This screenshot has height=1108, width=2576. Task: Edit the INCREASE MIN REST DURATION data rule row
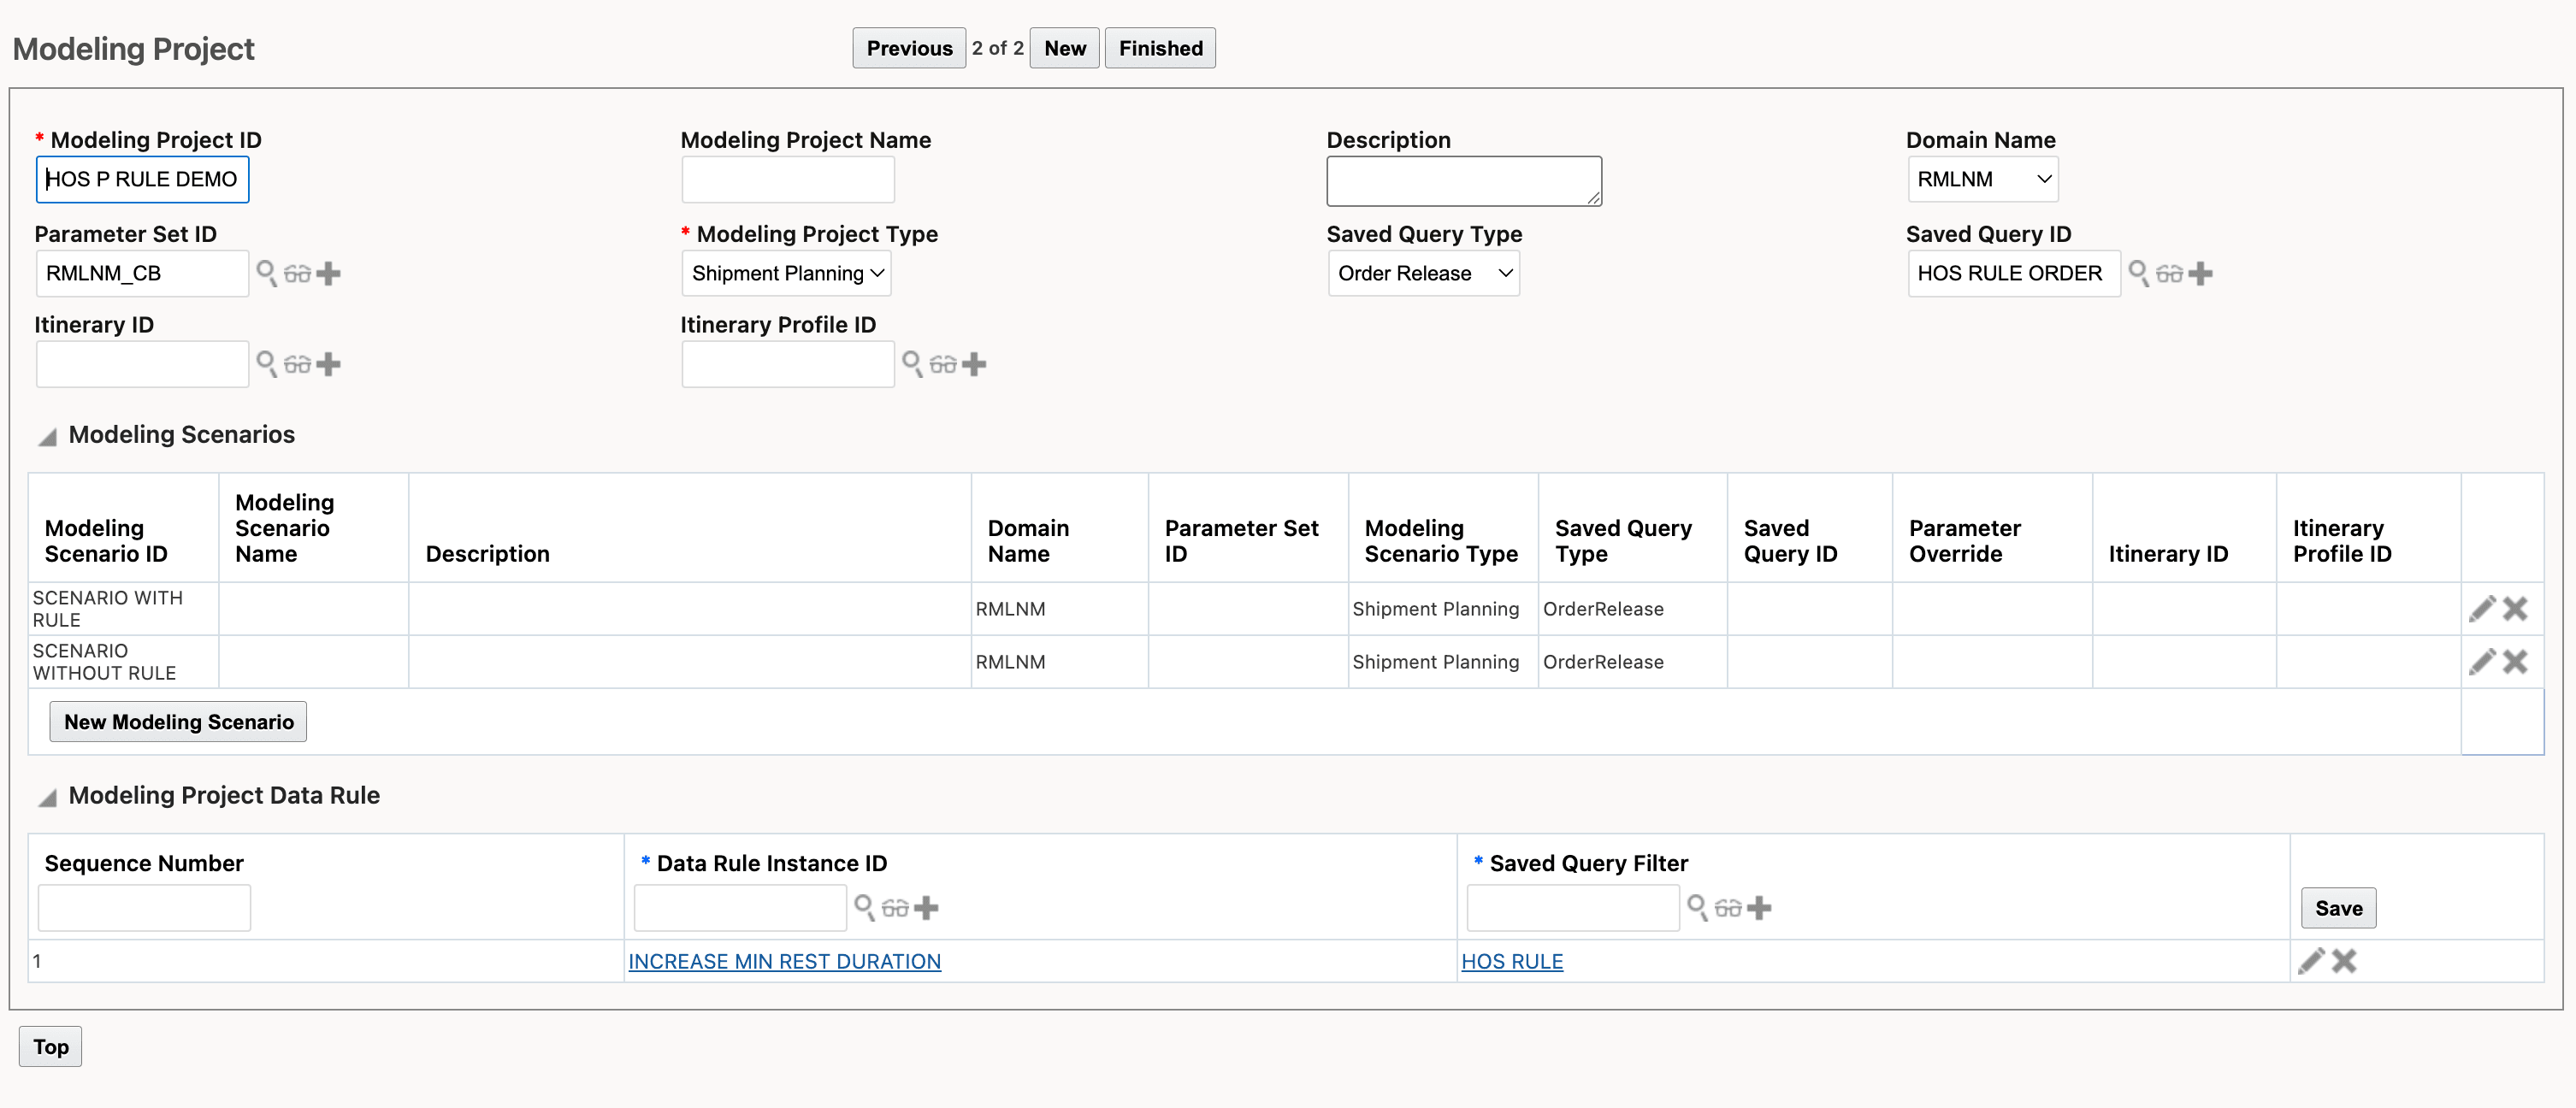click(2310, 961)
